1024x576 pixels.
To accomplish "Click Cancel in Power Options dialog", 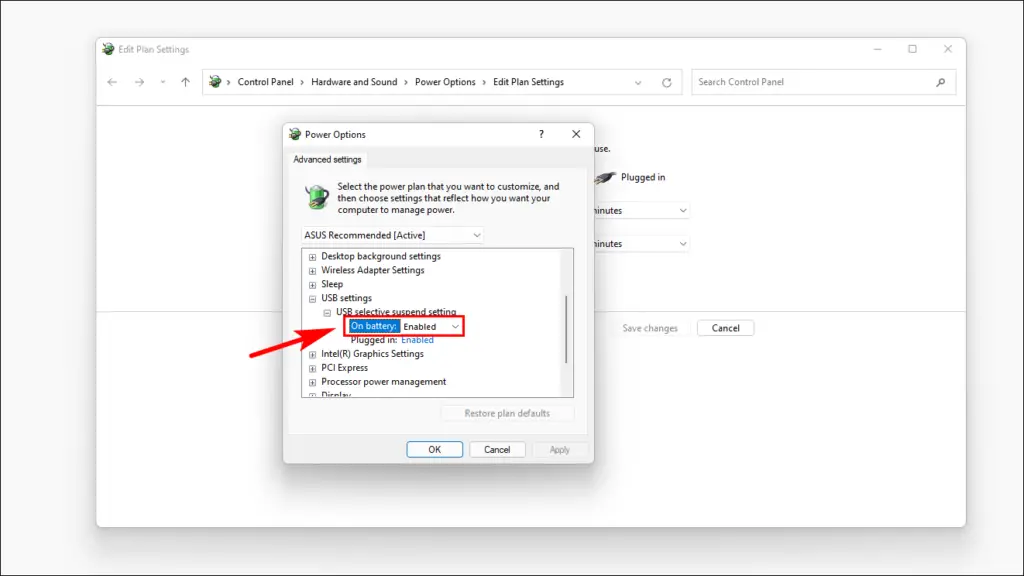I will coord(497,449).
